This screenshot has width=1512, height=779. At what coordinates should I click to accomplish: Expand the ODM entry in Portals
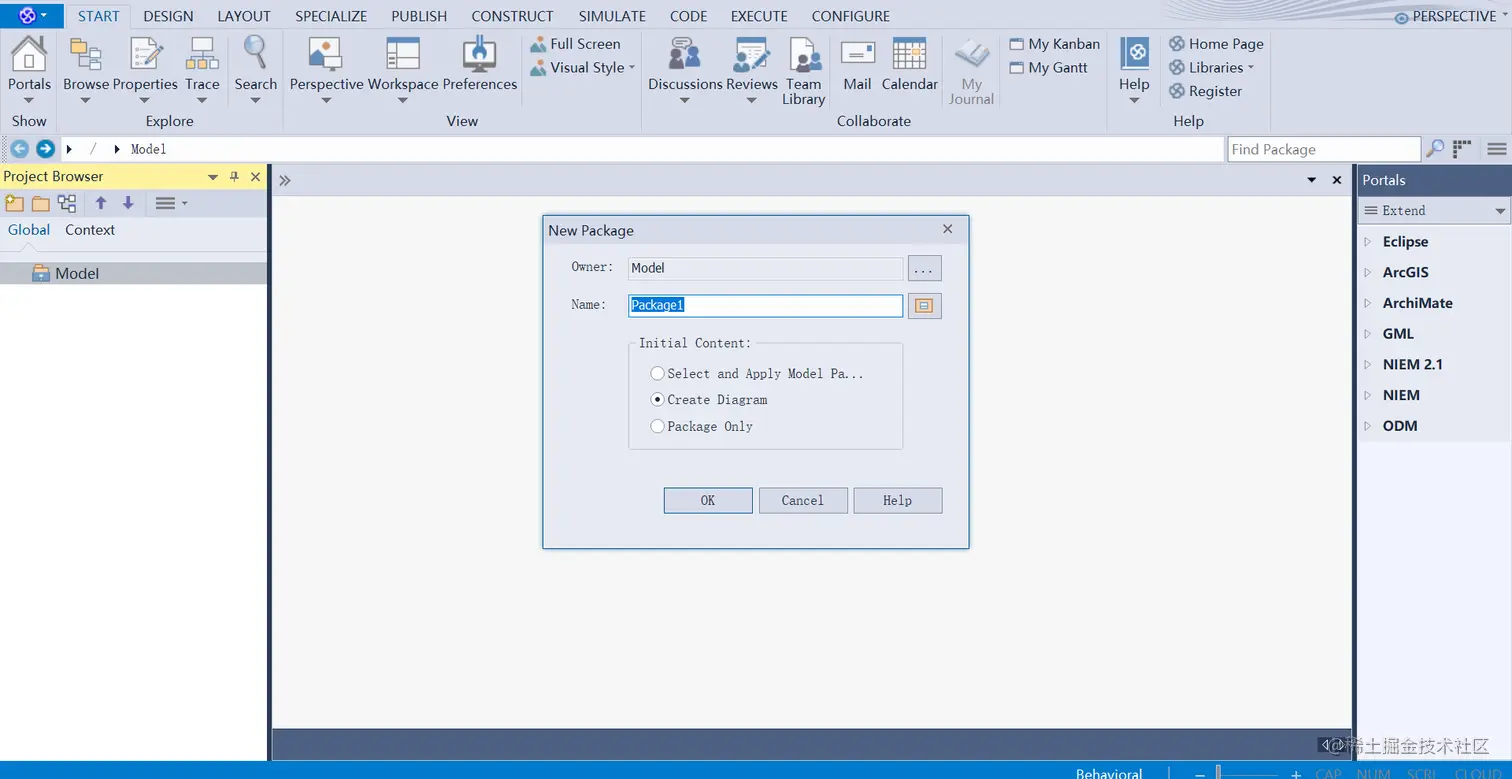[x=1368, y=426]
